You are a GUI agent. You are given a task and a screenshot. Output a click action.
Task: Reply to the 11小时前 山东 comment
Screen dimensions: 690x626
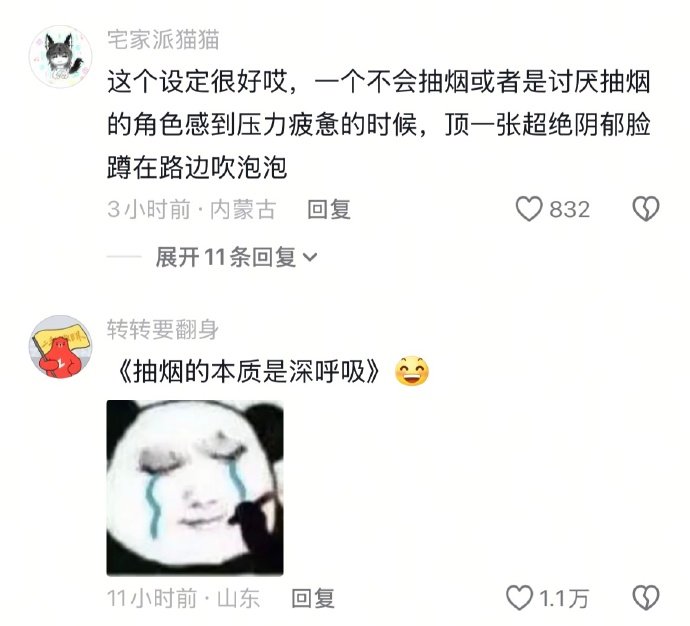[x=313, y=598]
